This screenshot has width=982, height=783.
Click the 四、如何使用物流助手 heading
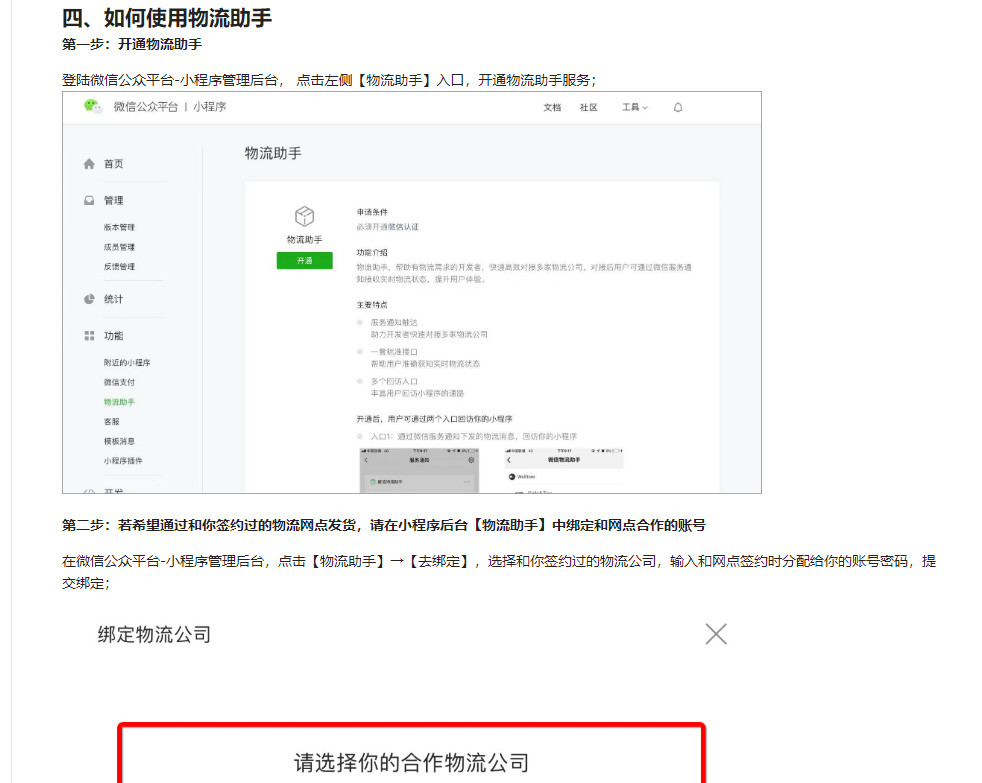[x=167, y=18]
